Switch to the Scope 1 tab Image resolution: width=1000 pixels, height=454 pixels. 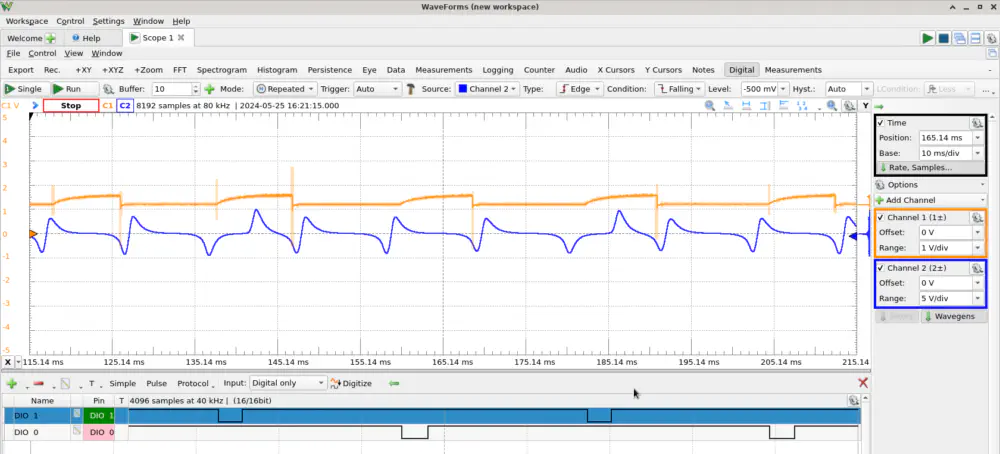tap(159, 38)
